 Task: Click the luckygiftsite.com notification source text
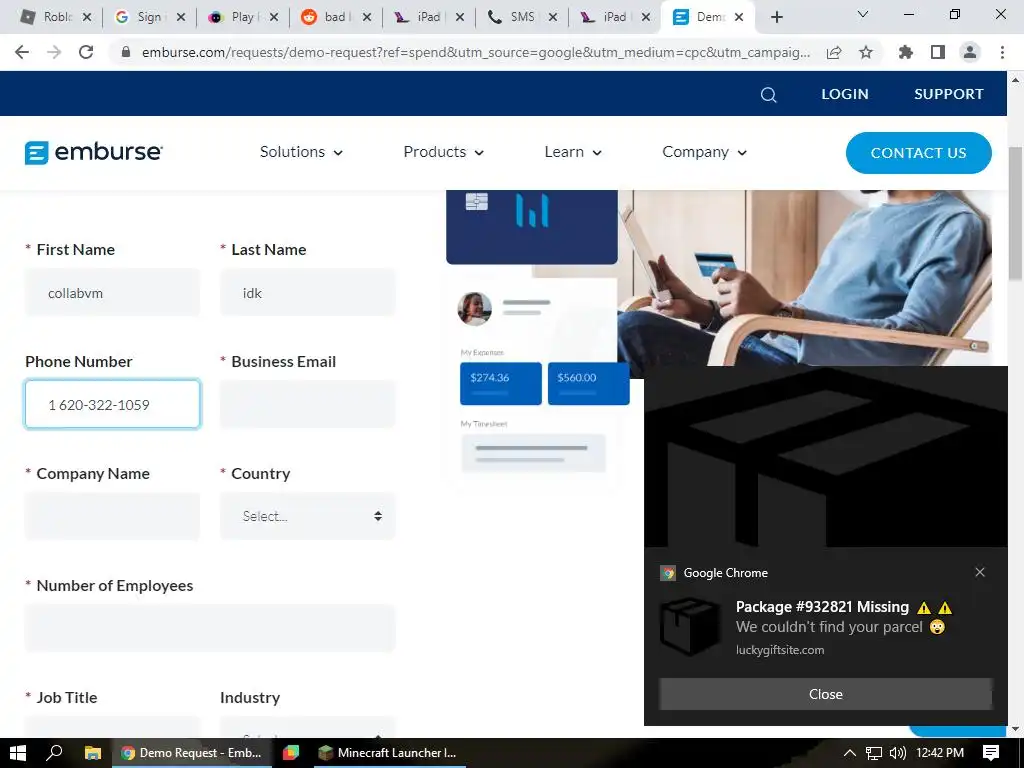coord(780,650)
